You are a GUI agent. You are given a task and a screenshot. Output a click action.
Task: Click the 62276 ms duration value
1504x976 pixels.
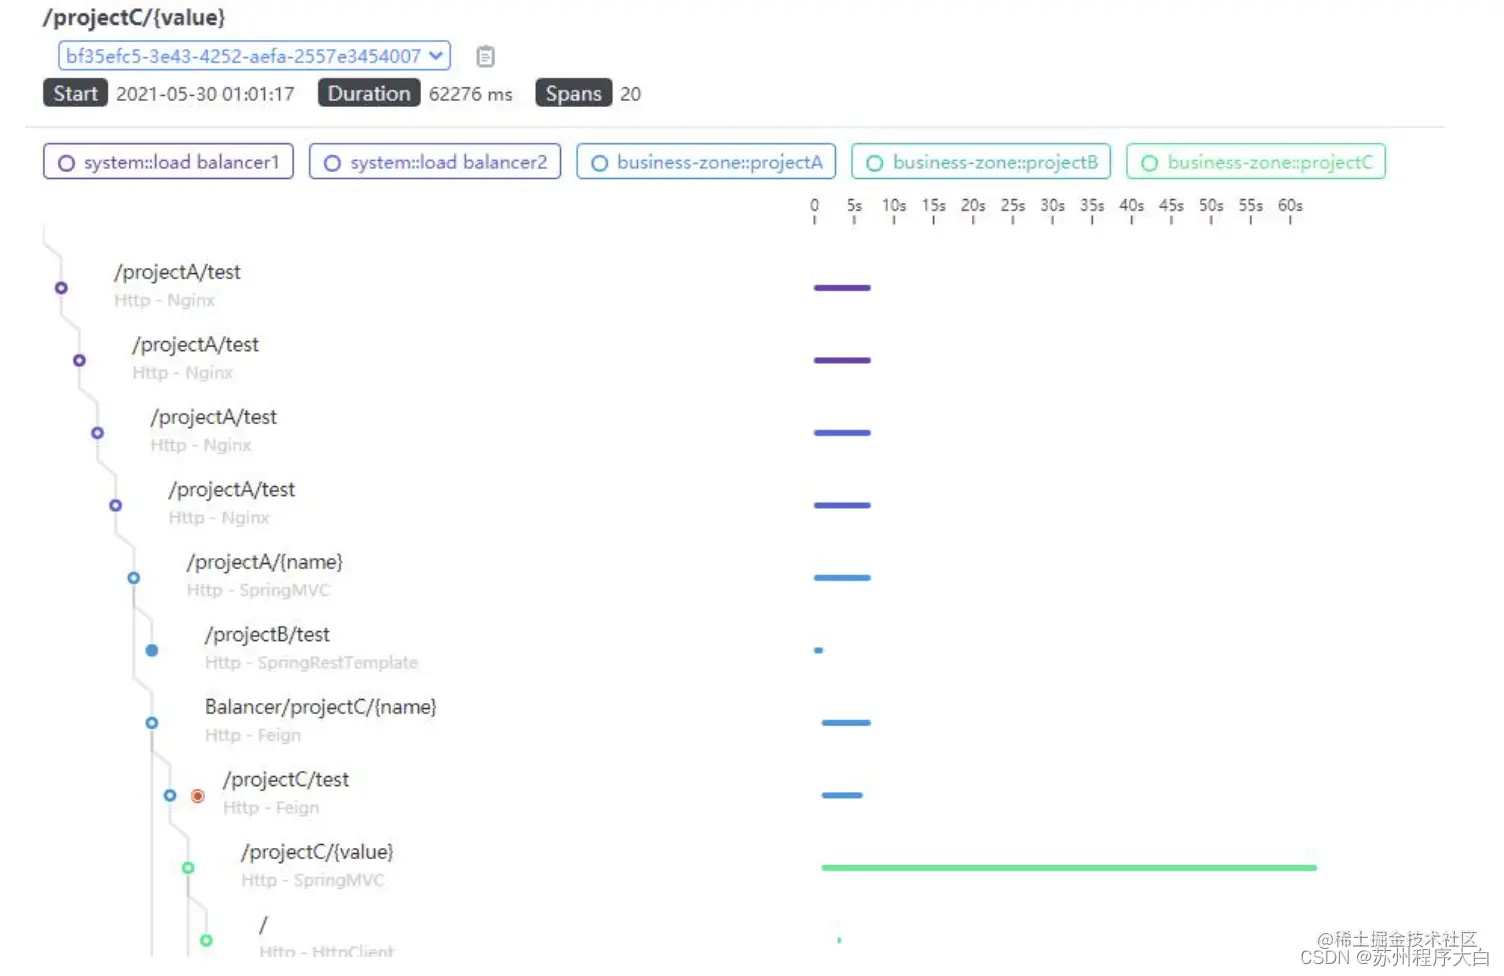click(470, 94)
